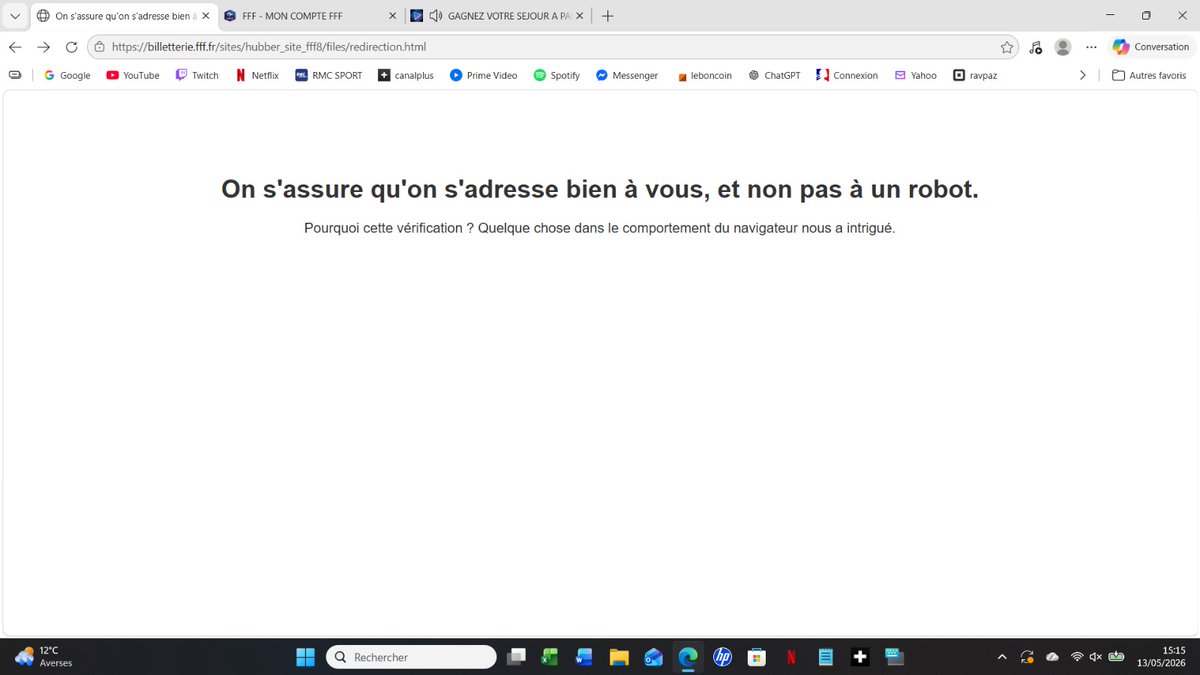Open the leboncoin bookmark
This screenshot has width=1200, height=675.
[704, 75]
